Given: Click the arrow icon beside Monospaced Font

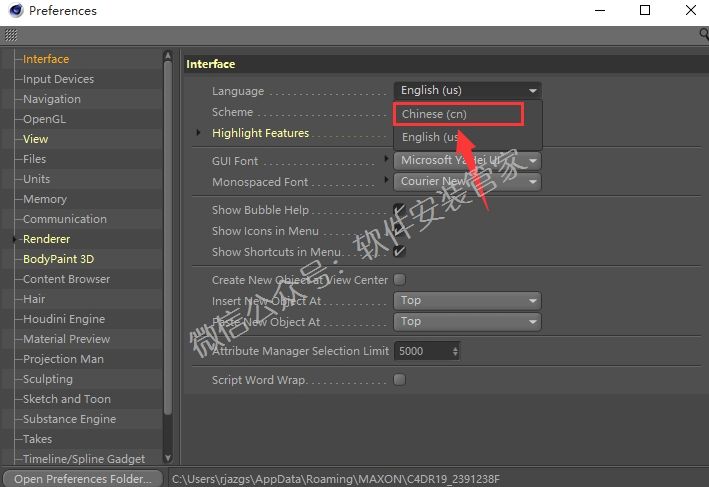Looking at the screenshot, I should [387, 181].
